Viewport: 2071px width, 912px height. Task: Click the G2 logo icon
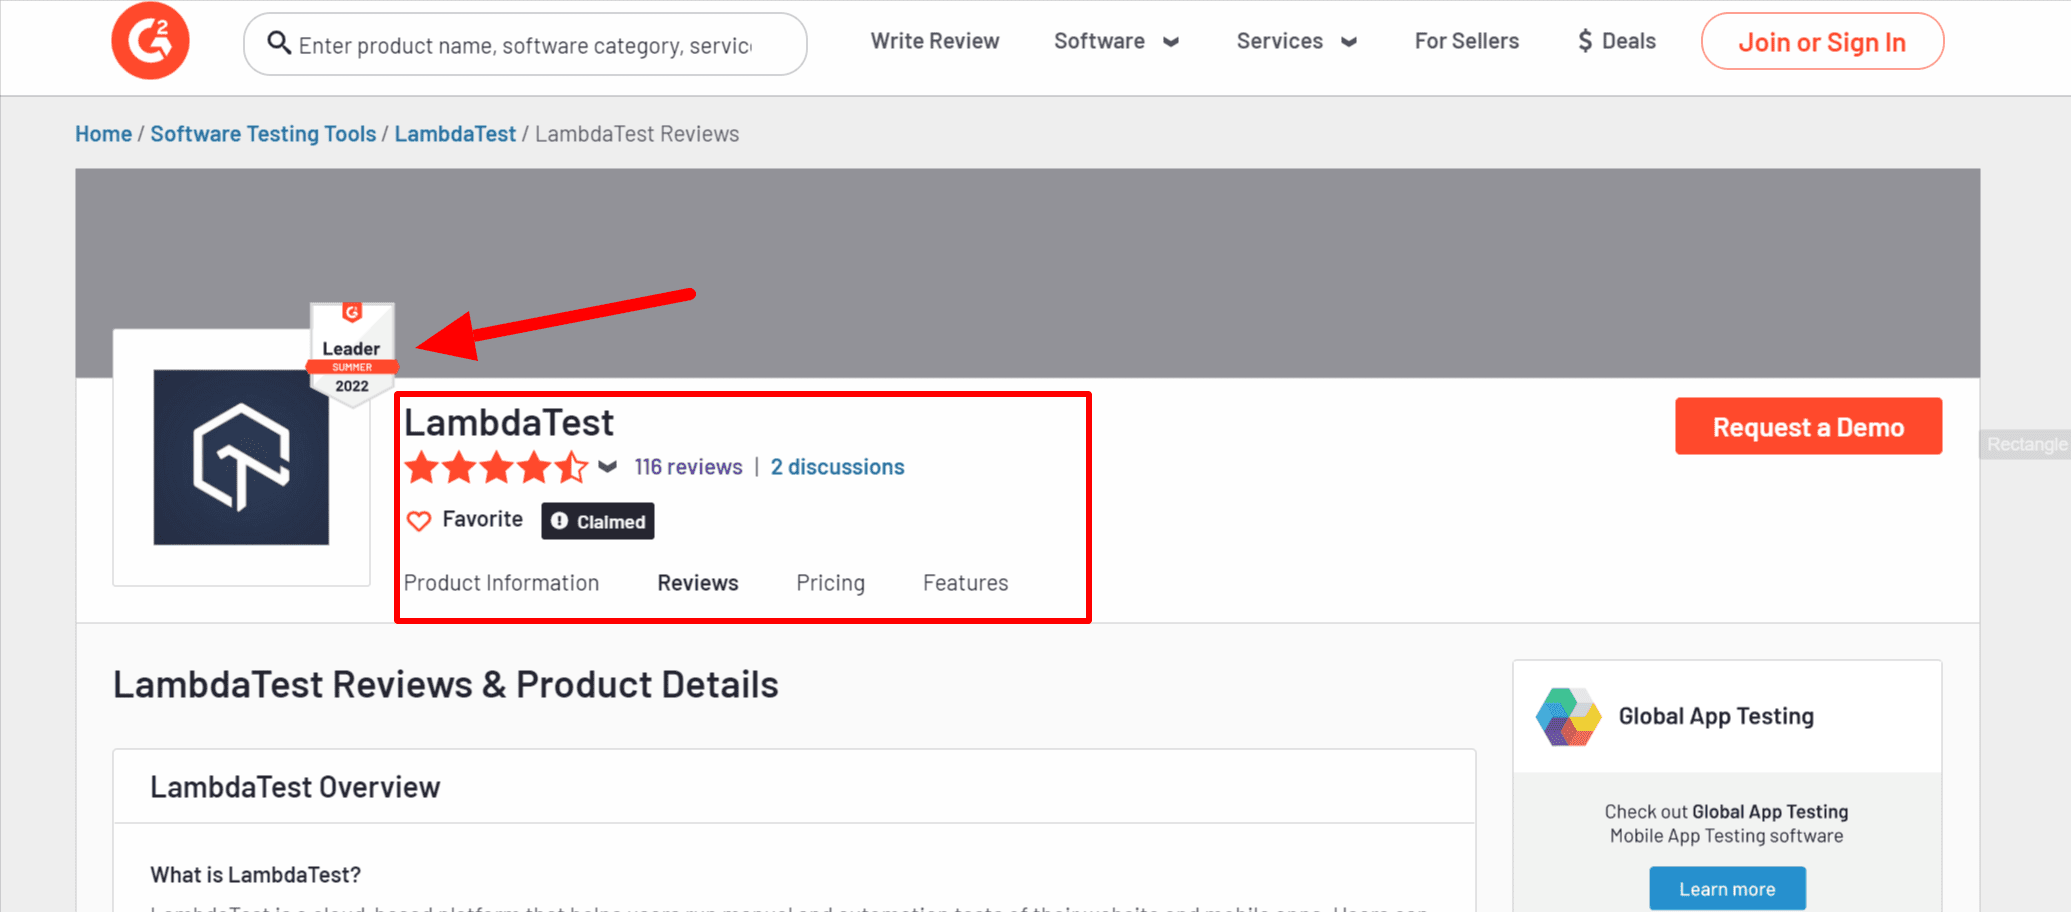(150, 41)
